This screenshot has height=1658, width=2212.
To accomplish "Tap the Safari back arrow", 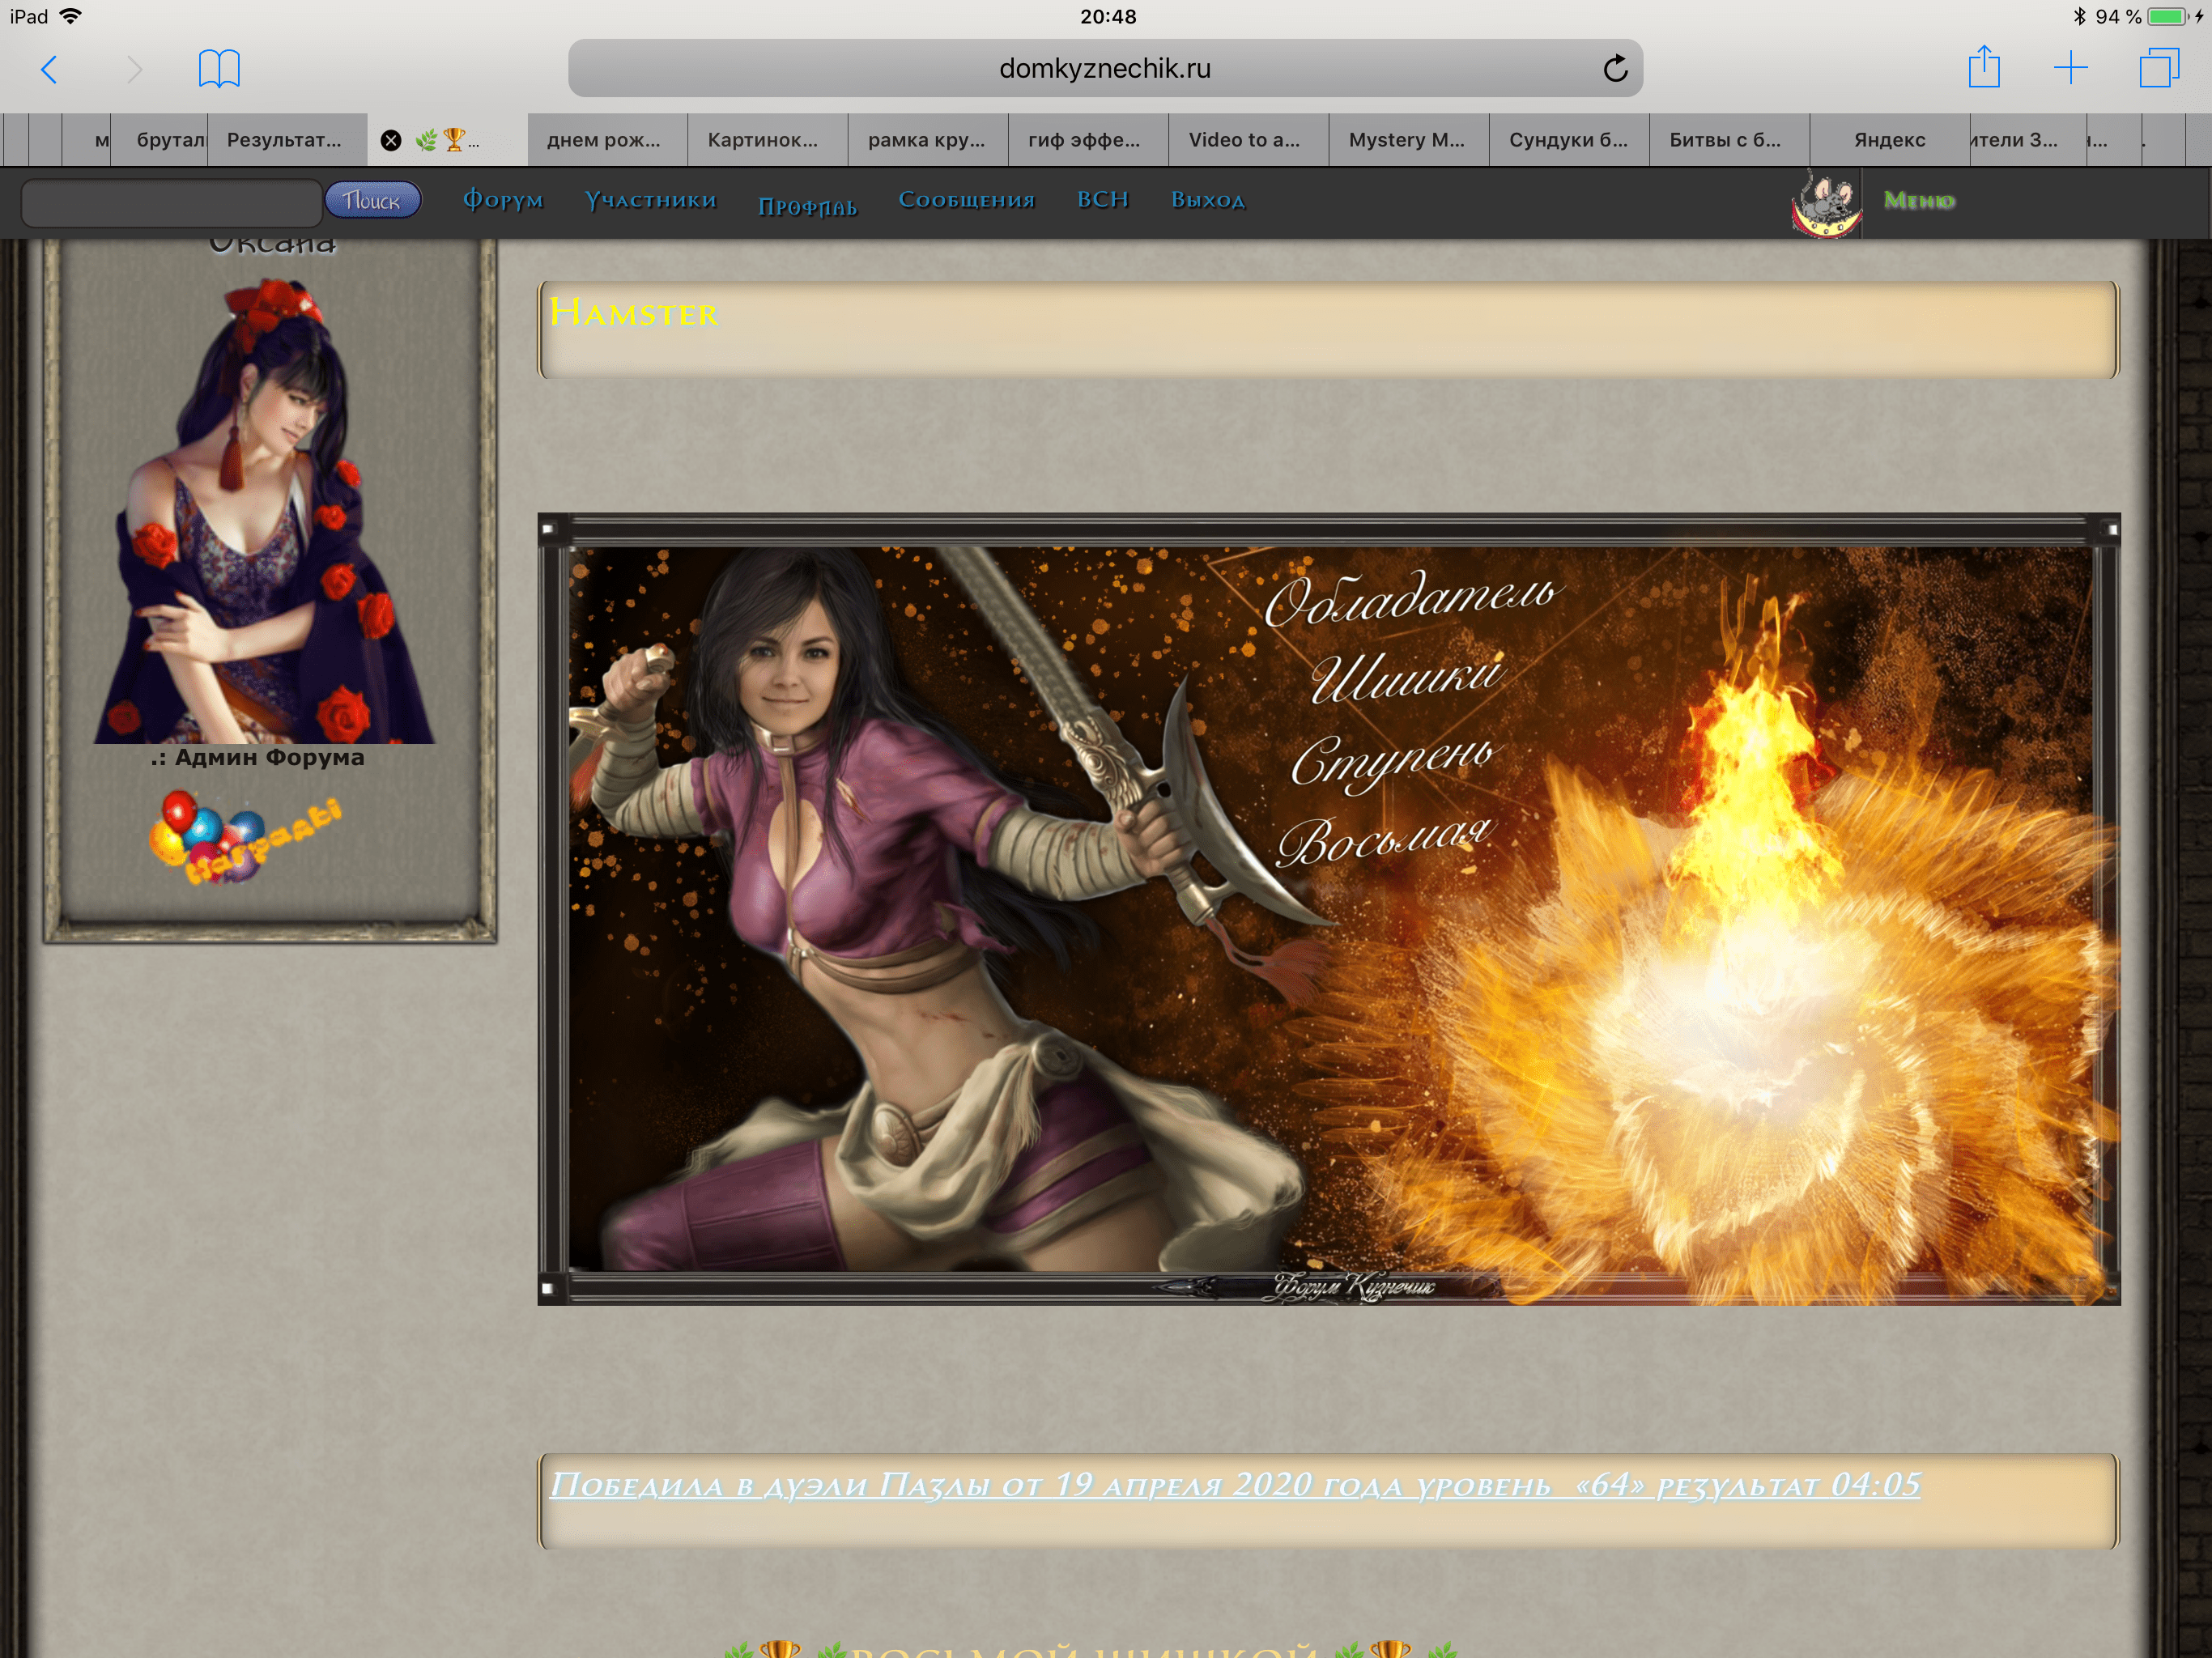I will tap(48, 69).
